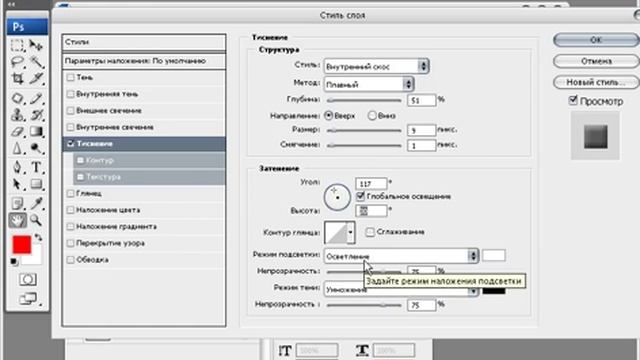
Task: Tick the Контур sub-effect checkbox
Action: pyautogui.click(x=80, y=160)
